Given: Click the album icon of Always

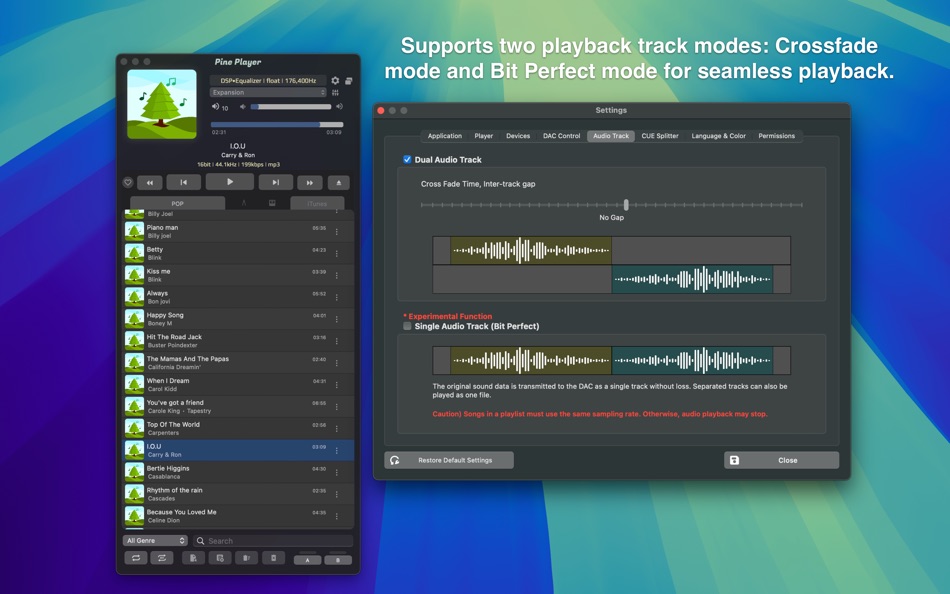Looking at the screenshot, I should (x=135, y=297).
